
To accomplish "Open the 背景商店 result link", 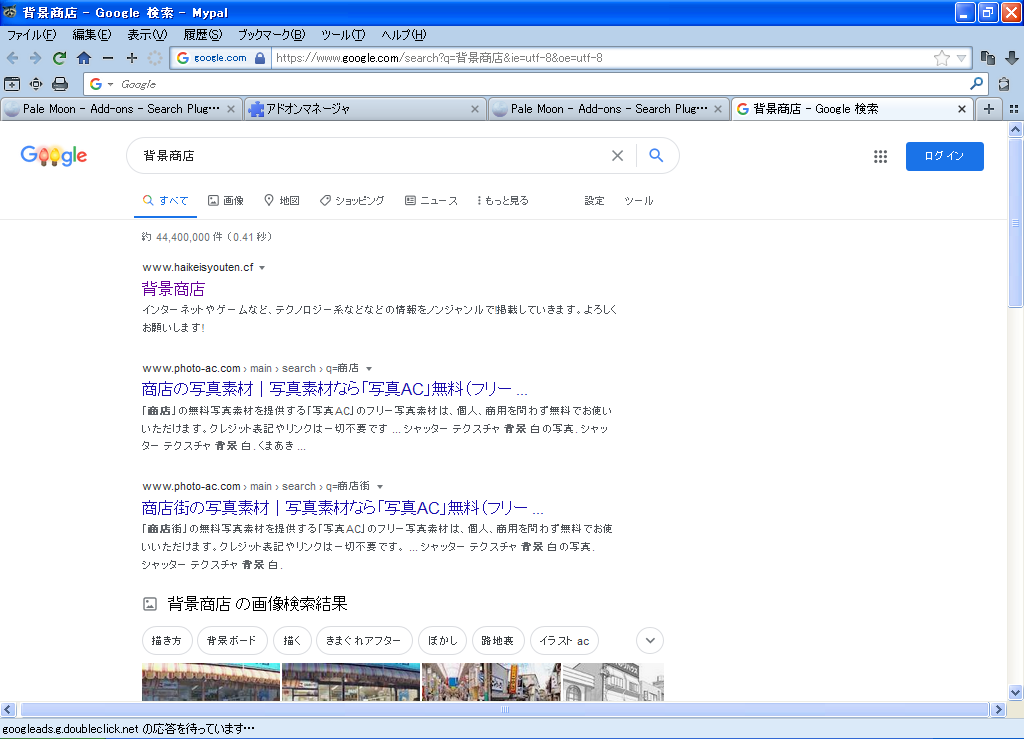I will (x=173, y=289).
